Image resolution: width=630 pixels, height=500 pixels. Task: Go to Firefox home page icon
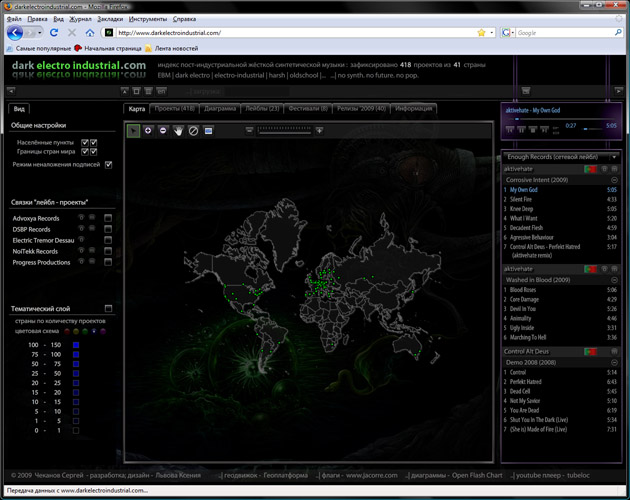point(90,33)
